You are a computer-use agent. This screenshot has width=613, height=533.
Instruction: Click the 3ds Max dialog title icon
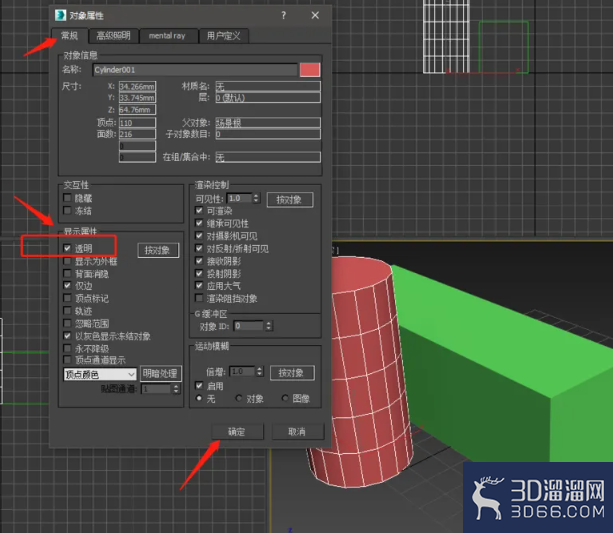60,15
